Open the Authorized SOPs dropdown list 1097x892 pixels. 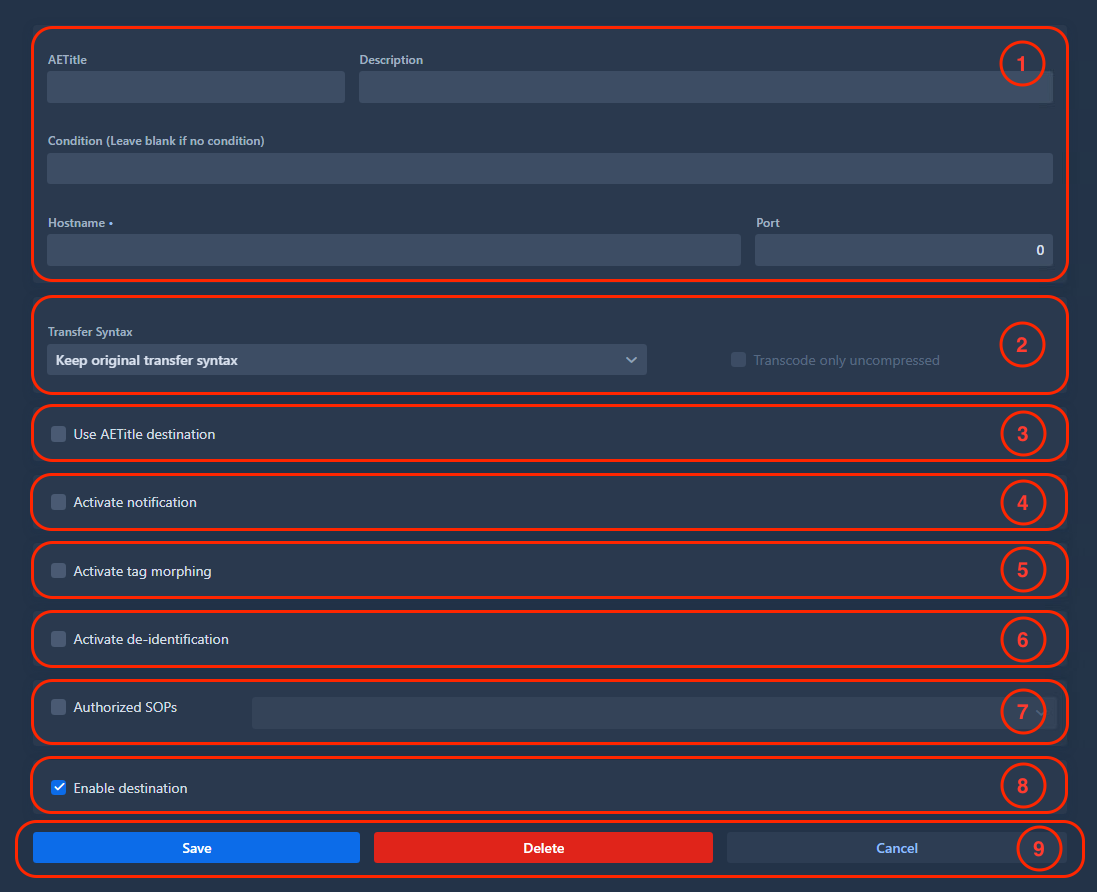pyautogui.click(x=654, y=713)
